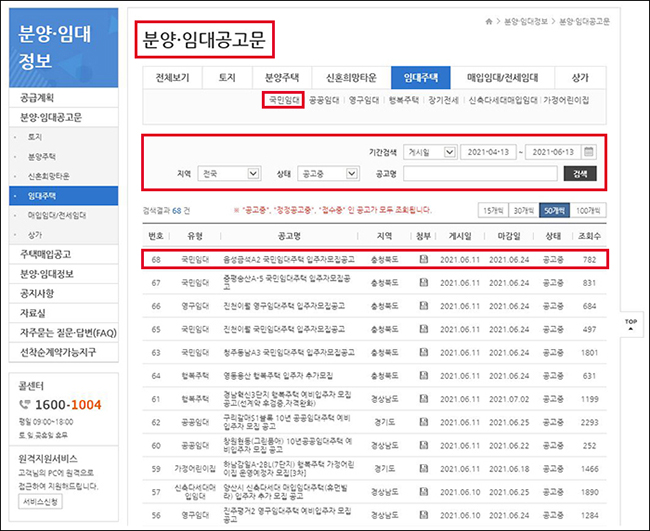Open 분양·임대공고문 in the sidebar
The width and height of the screenshot is (650, 531).
[x=63, y=117]
